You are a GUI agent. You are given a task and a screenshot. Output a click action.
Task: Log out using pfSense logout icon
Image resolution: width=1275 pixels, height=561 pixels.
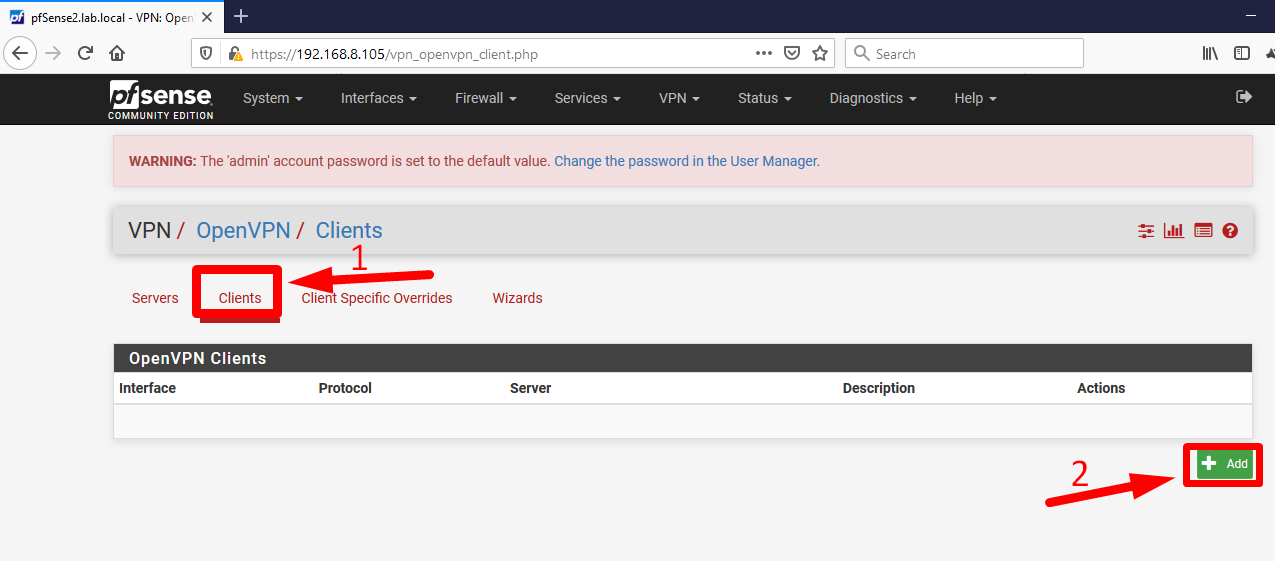pyautogui.click(x=1244, y=97)
